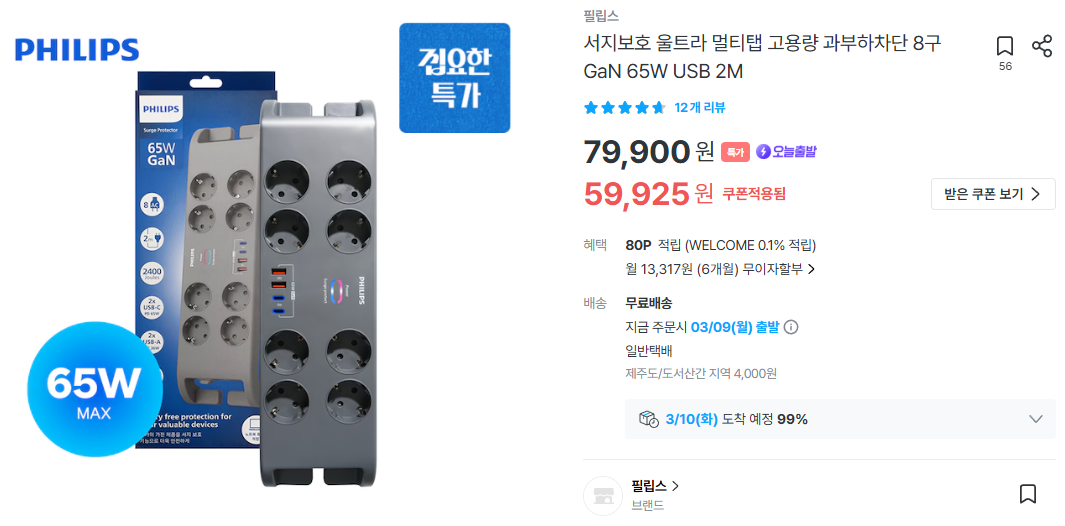This screenshot has height=526, width=1065.
Task: Click the info icon beside 출발 date
Action: [x=791, y=327]
